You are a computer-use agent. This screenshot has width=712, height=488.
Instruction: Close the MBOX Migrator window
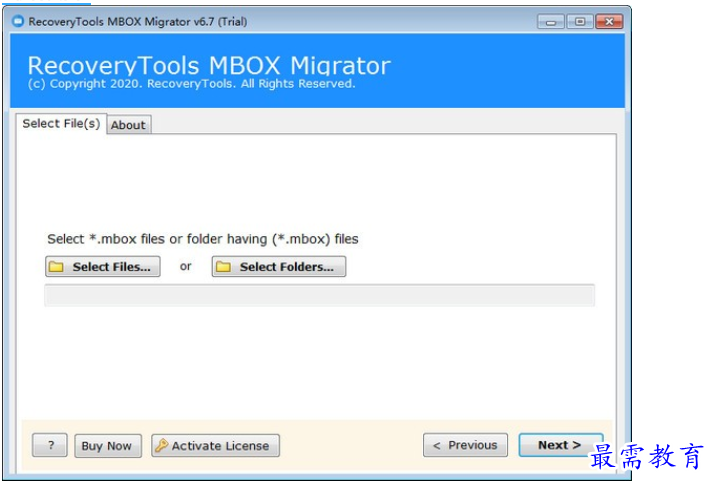(x=609, y=21)
